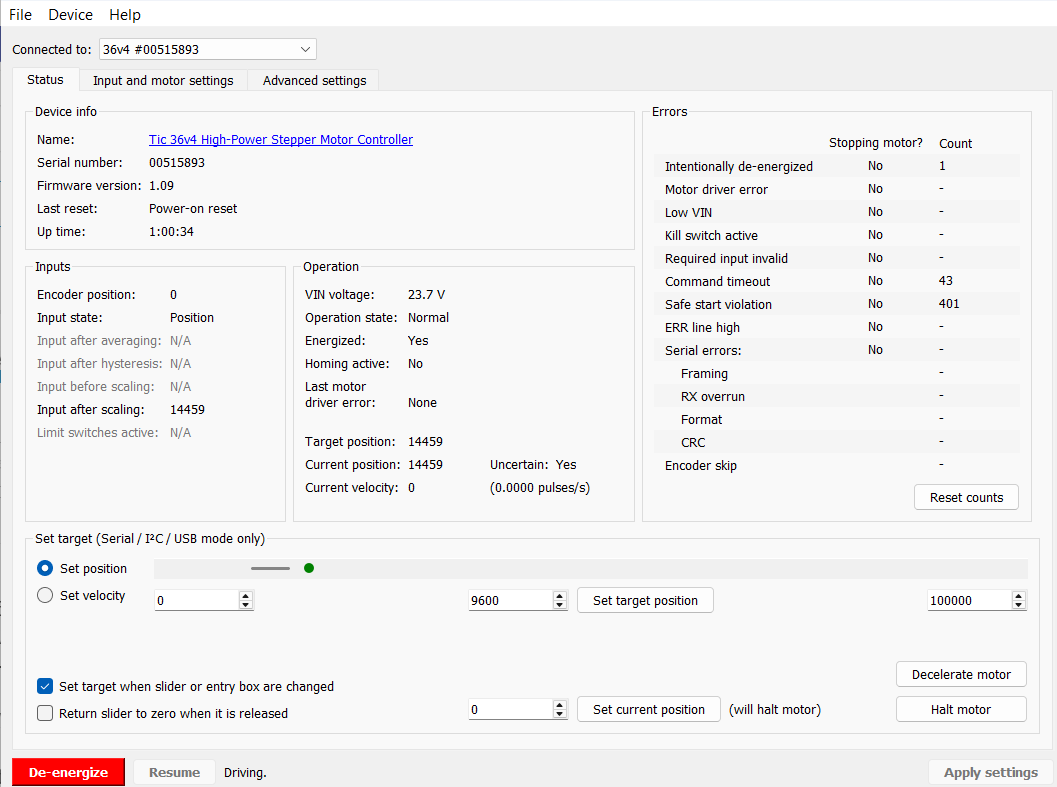Open the Help menu
Screen dimensions: 1057x787
125,15
